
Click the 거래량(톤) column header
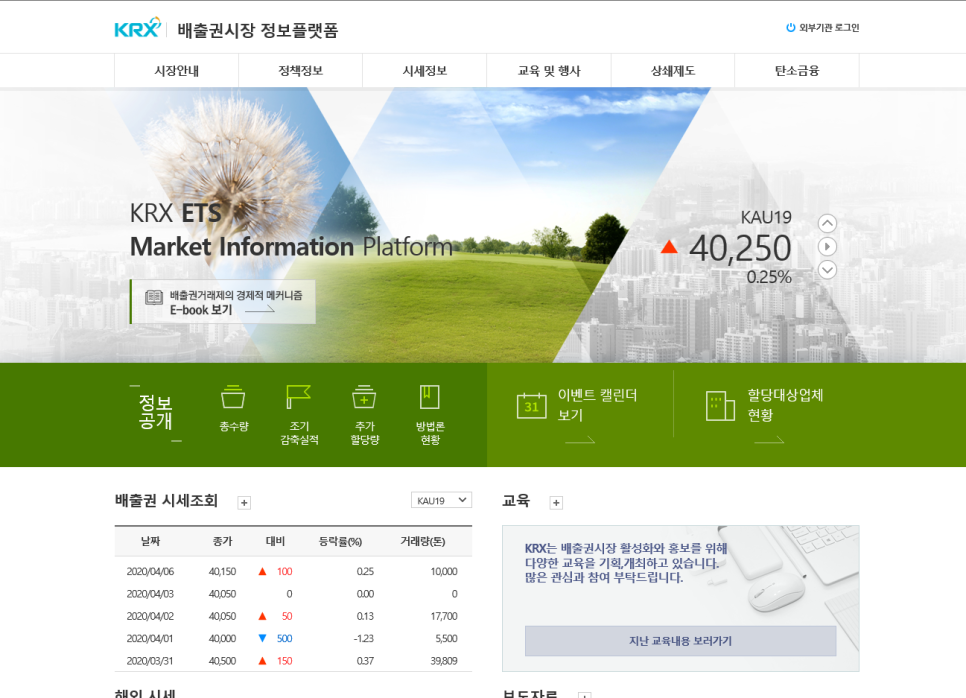pyautogui.click(x=423, y=541)
